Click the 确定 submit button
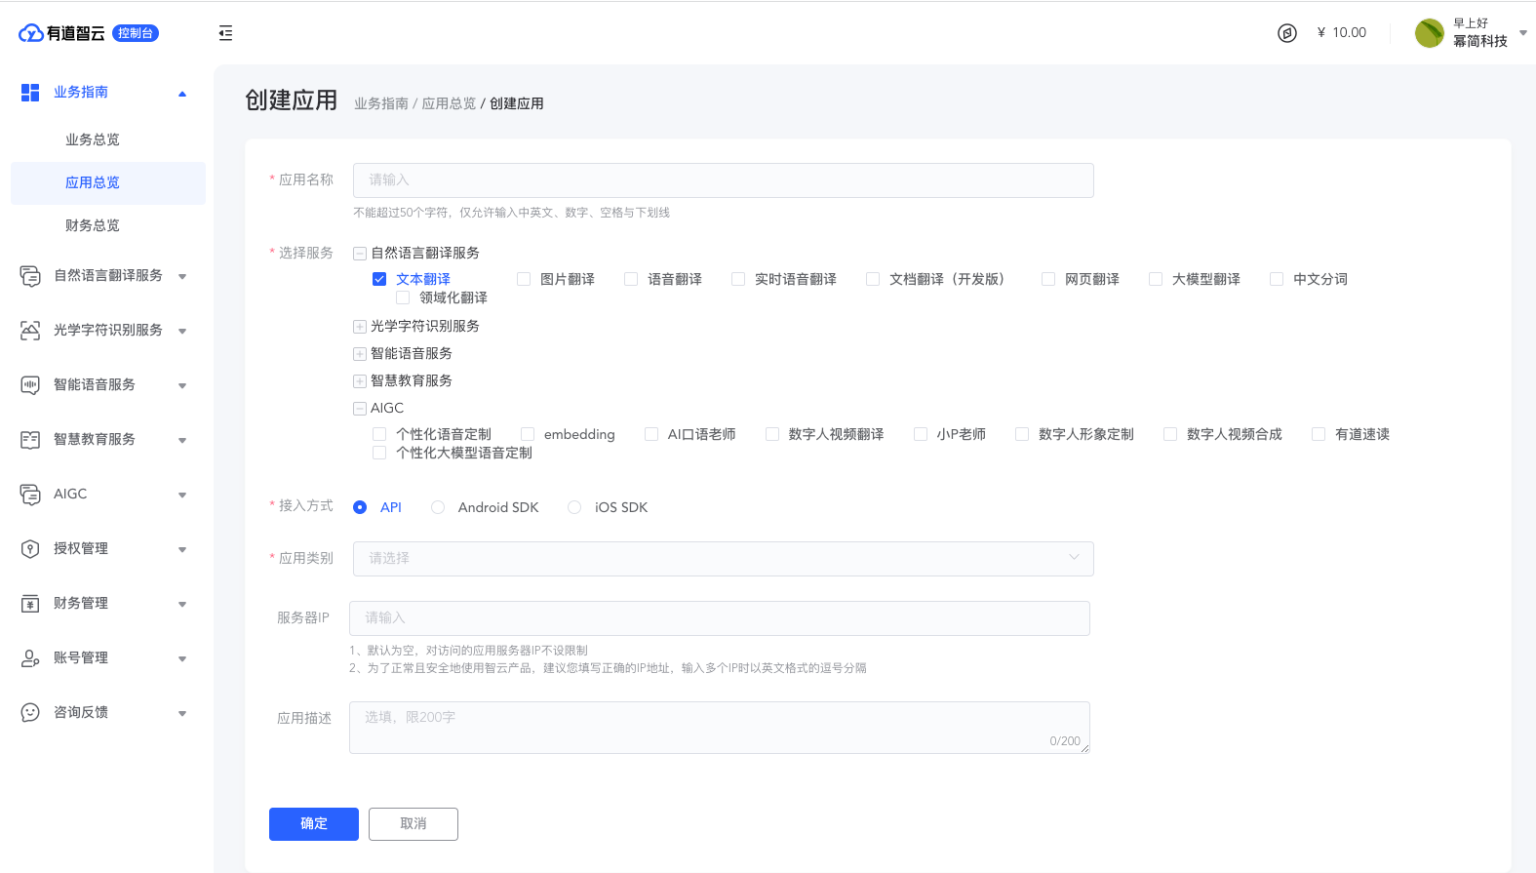Viewport: 1536px width, 873px height. click(x=313, y=823)
